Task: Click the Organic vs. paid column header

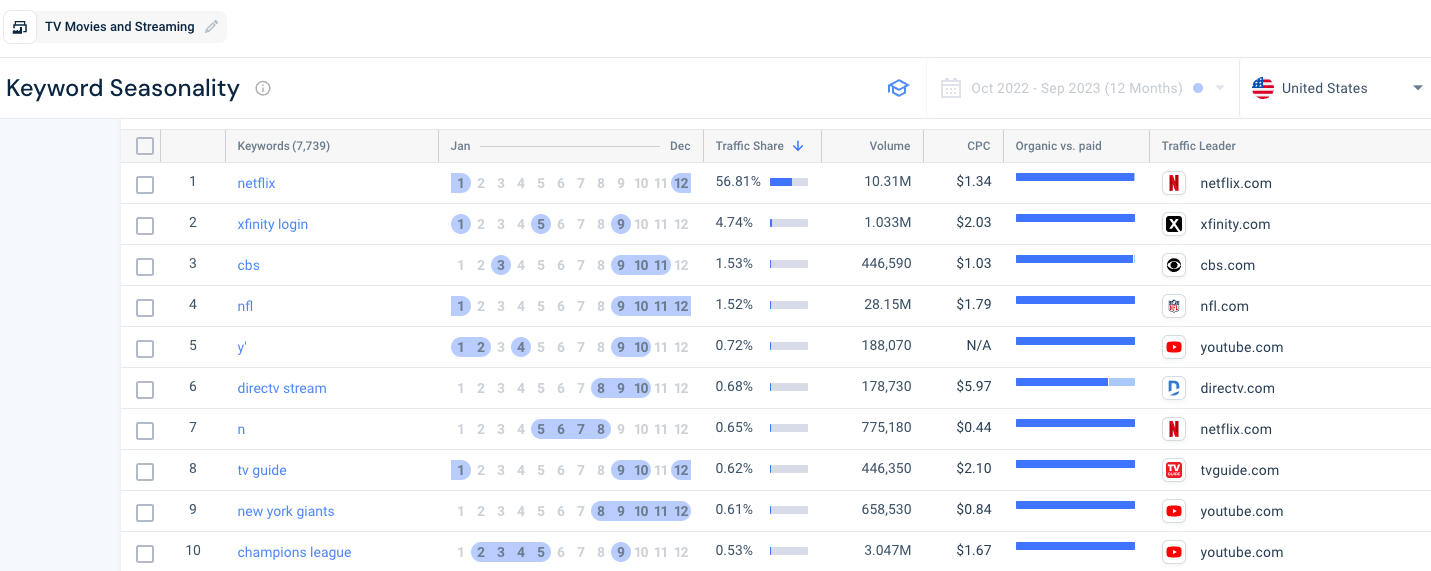Action: (1058, 146)
